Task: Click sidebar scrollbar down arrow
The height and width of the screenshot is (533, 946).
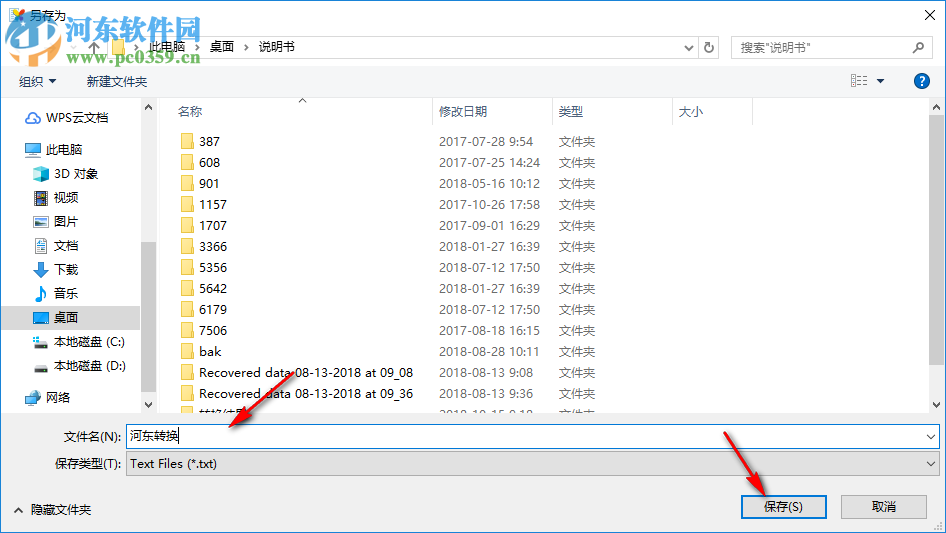Action: pyautogui.click(x=148, y=404)
